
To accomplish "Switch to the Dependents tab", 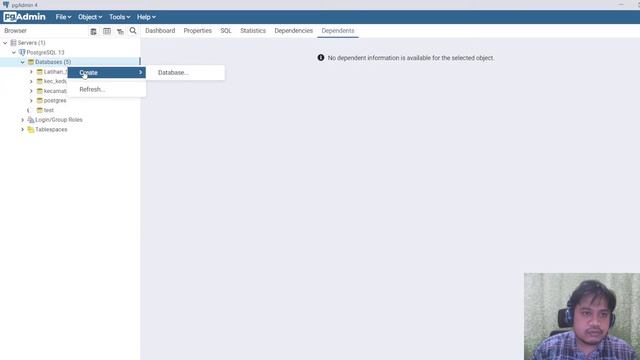I will pos(338,31).
